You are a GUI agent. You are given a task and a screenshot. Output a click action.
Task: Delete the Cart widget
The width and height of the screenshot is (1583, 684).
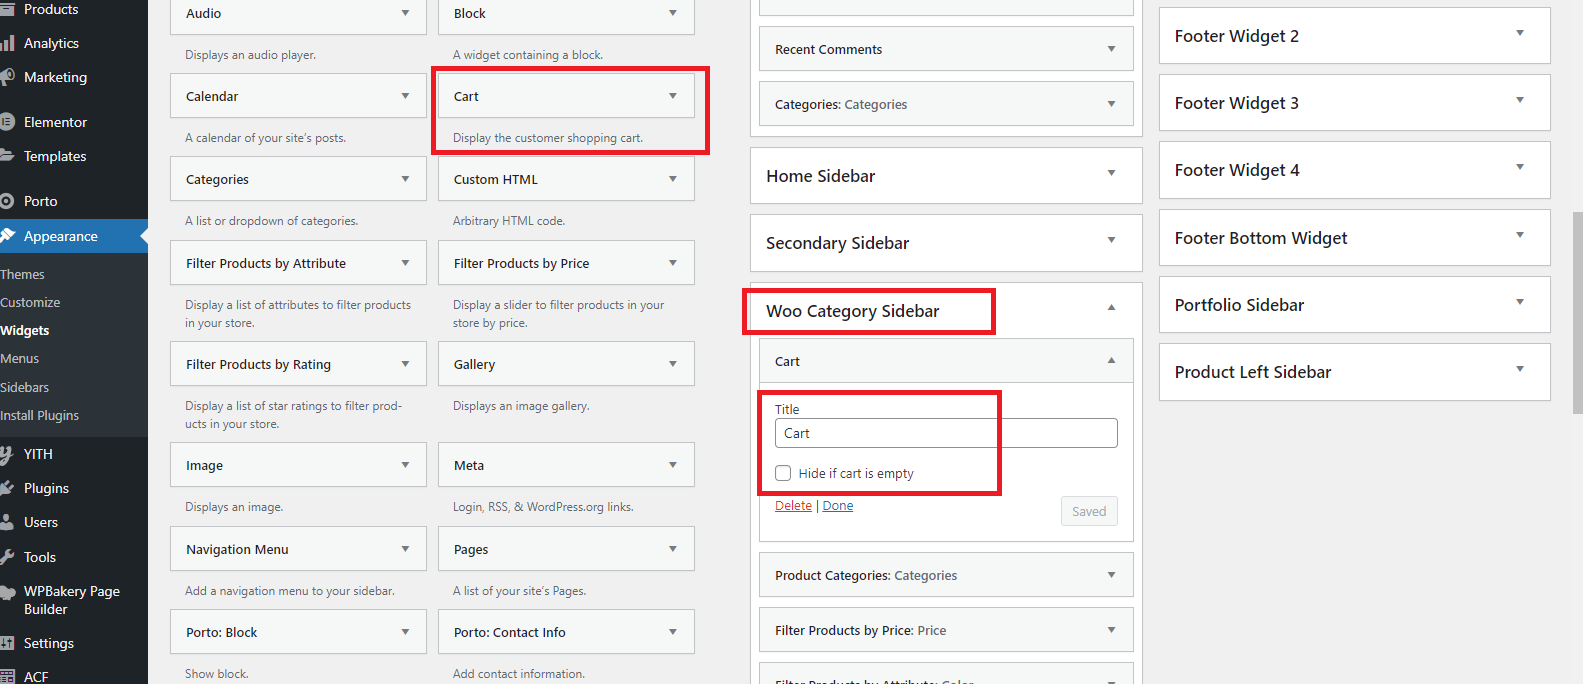793,506
